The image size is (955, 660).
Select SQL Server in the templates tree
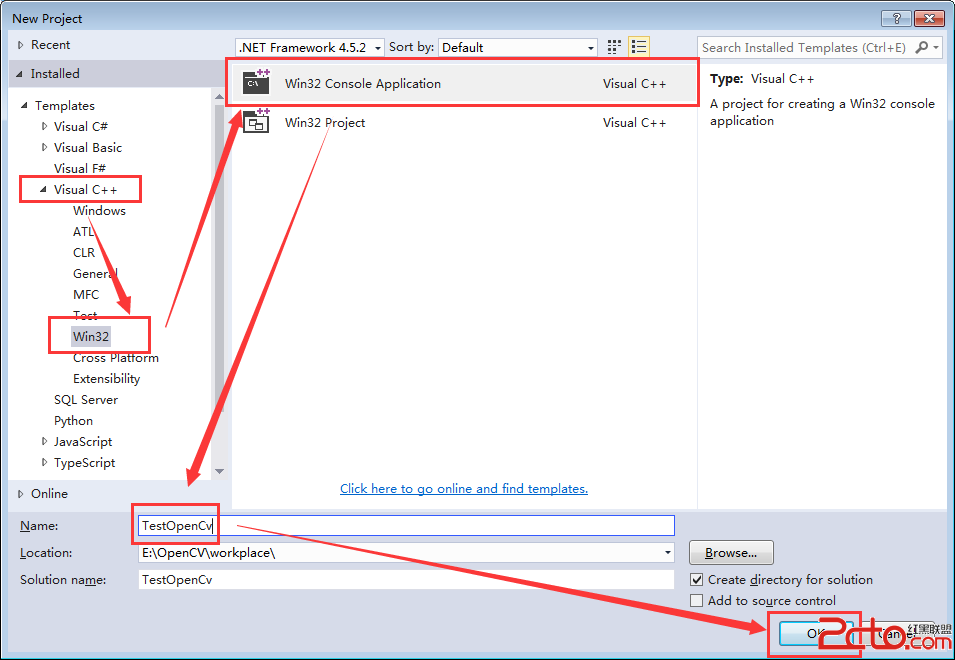tap(86, 400)
